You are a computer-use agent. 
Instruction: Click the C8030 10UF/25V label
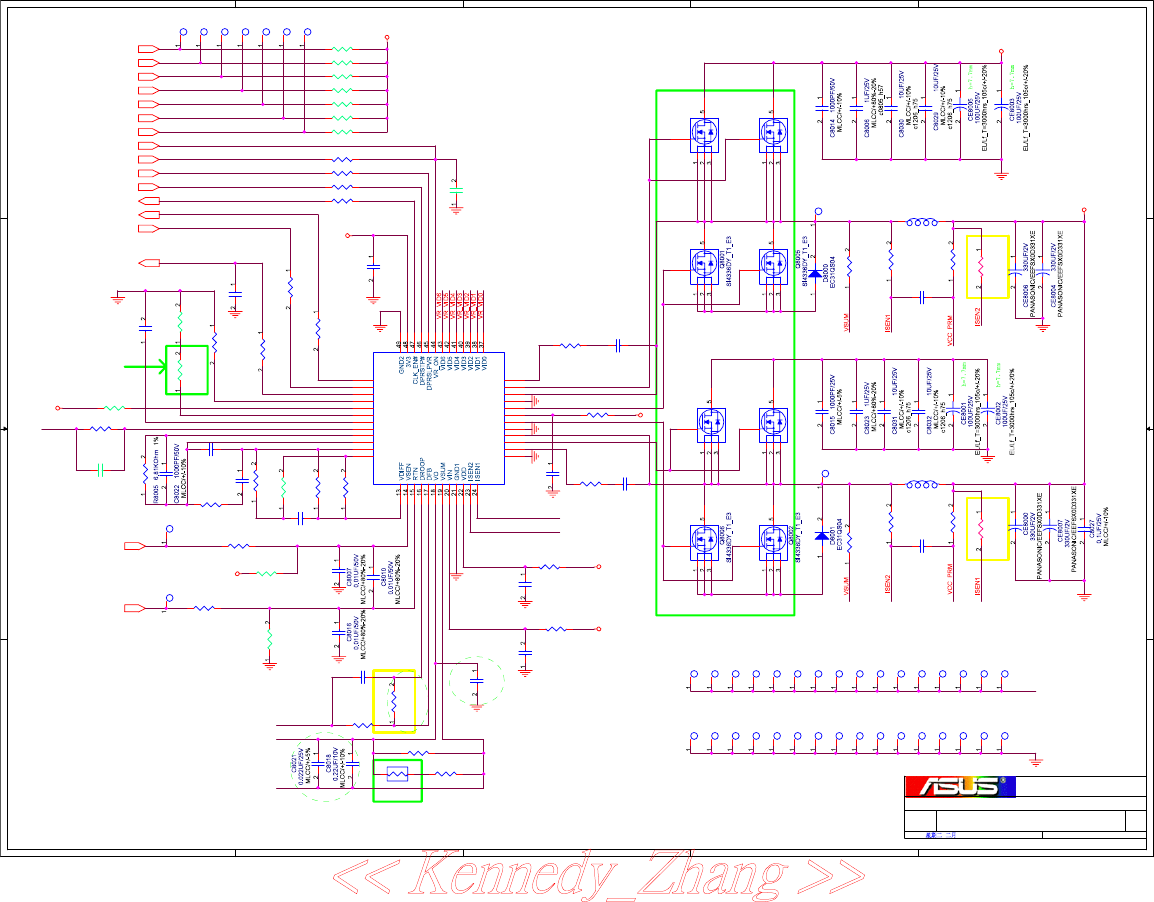tap(902, 104)
